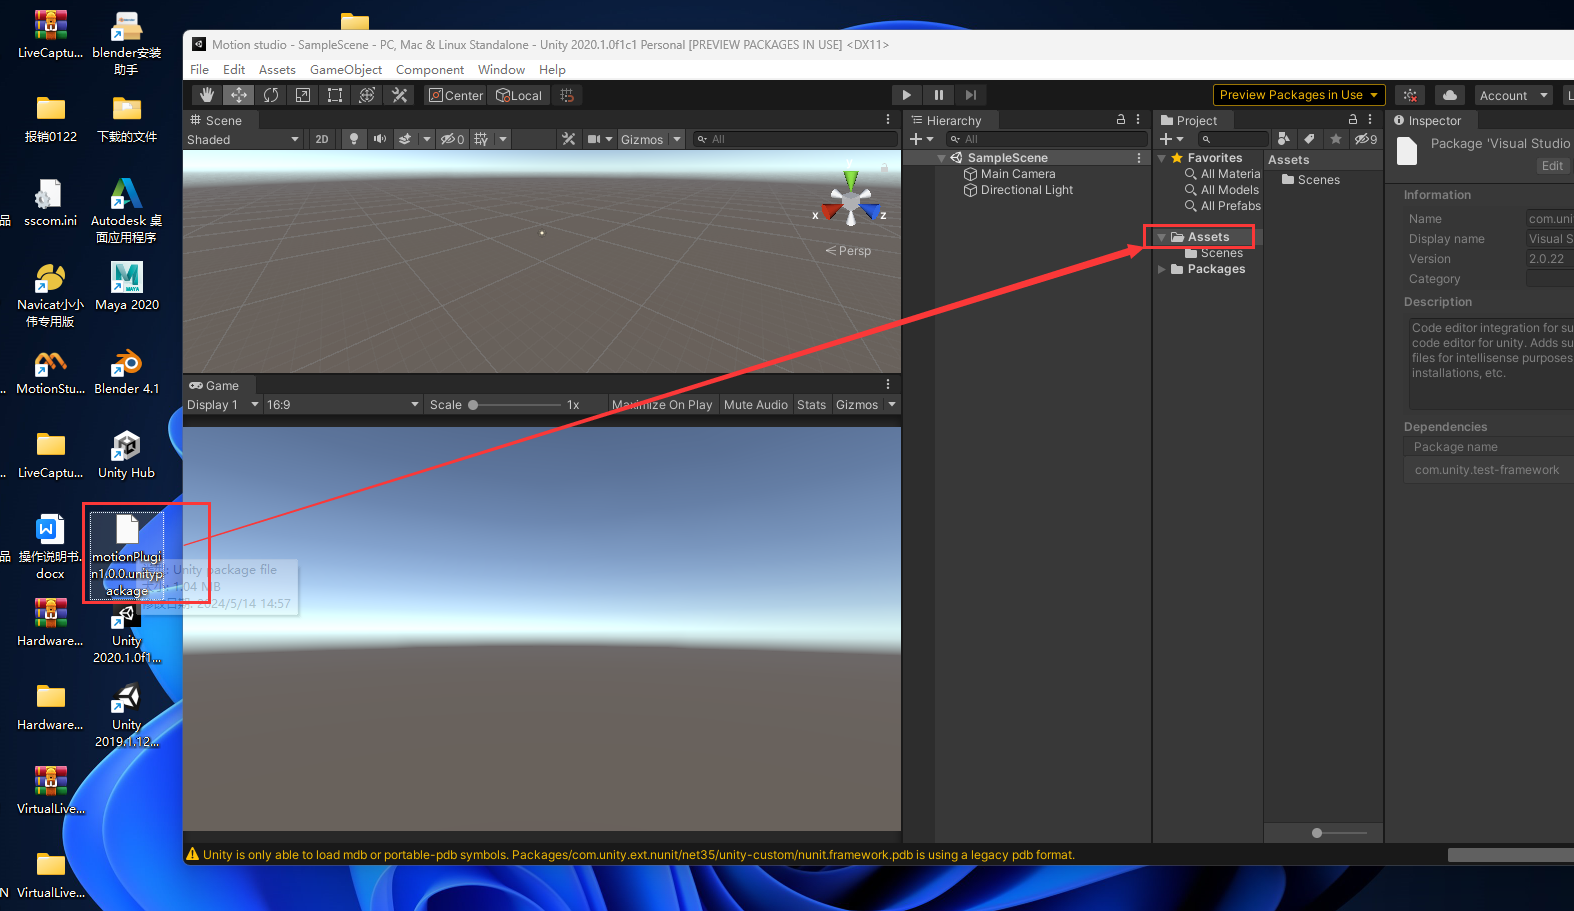Viewport: 1574px width, 911px height.
Task: Expand the Packages folder in Project
Action: point(1162,269)
